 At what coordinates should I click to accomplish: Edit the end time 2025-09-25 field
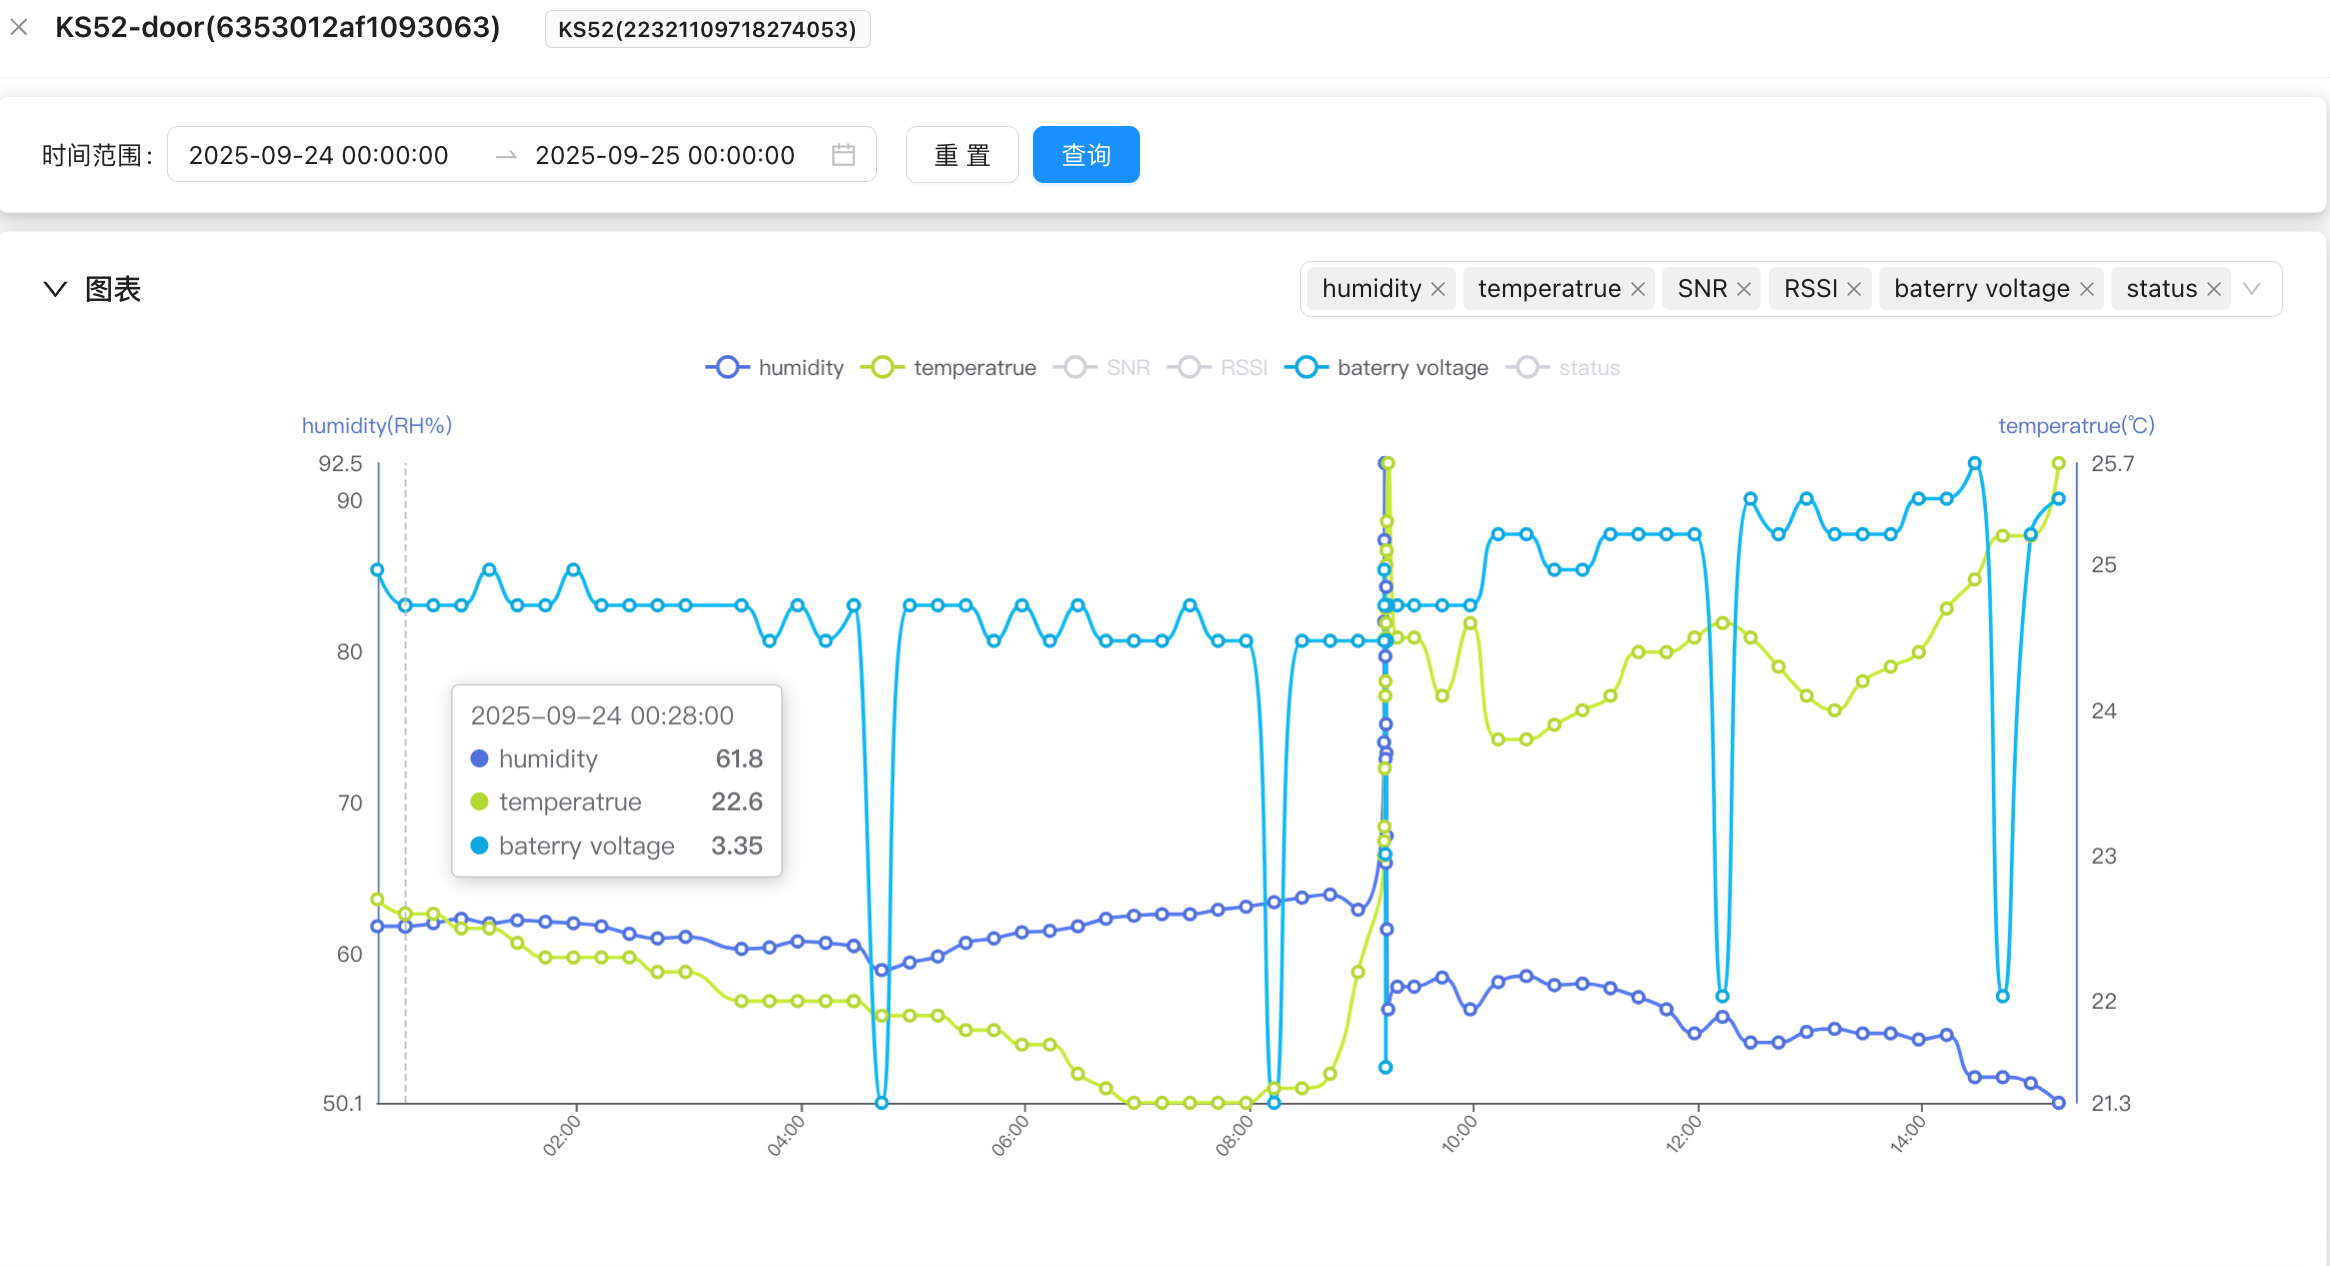point(664,155)
